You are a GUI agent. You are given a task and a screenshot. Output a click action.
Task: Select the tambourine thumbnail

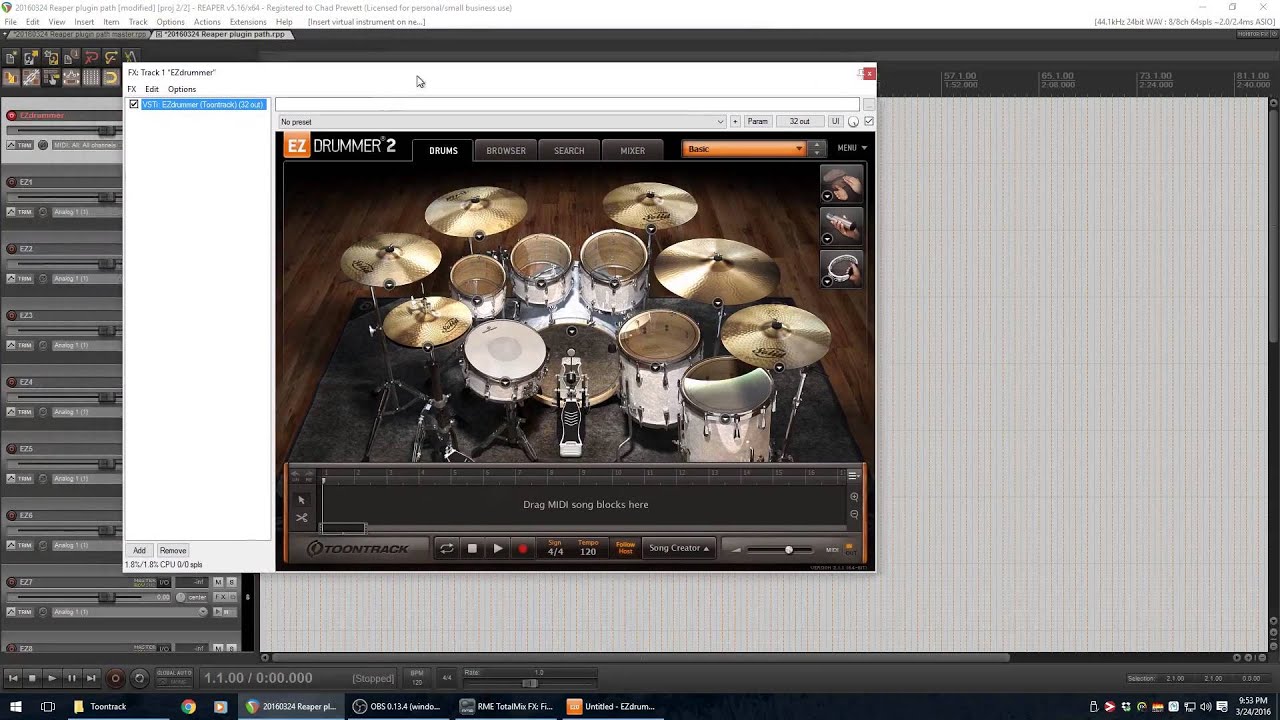point(841,269)
